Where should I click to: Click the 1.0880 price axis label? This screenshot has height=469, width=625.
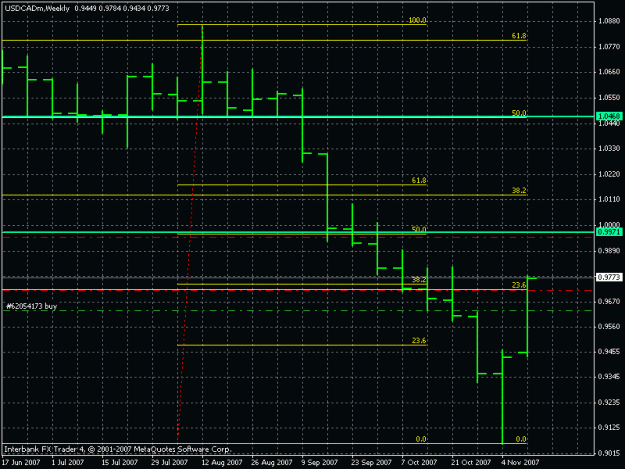[x=609, y=21]
